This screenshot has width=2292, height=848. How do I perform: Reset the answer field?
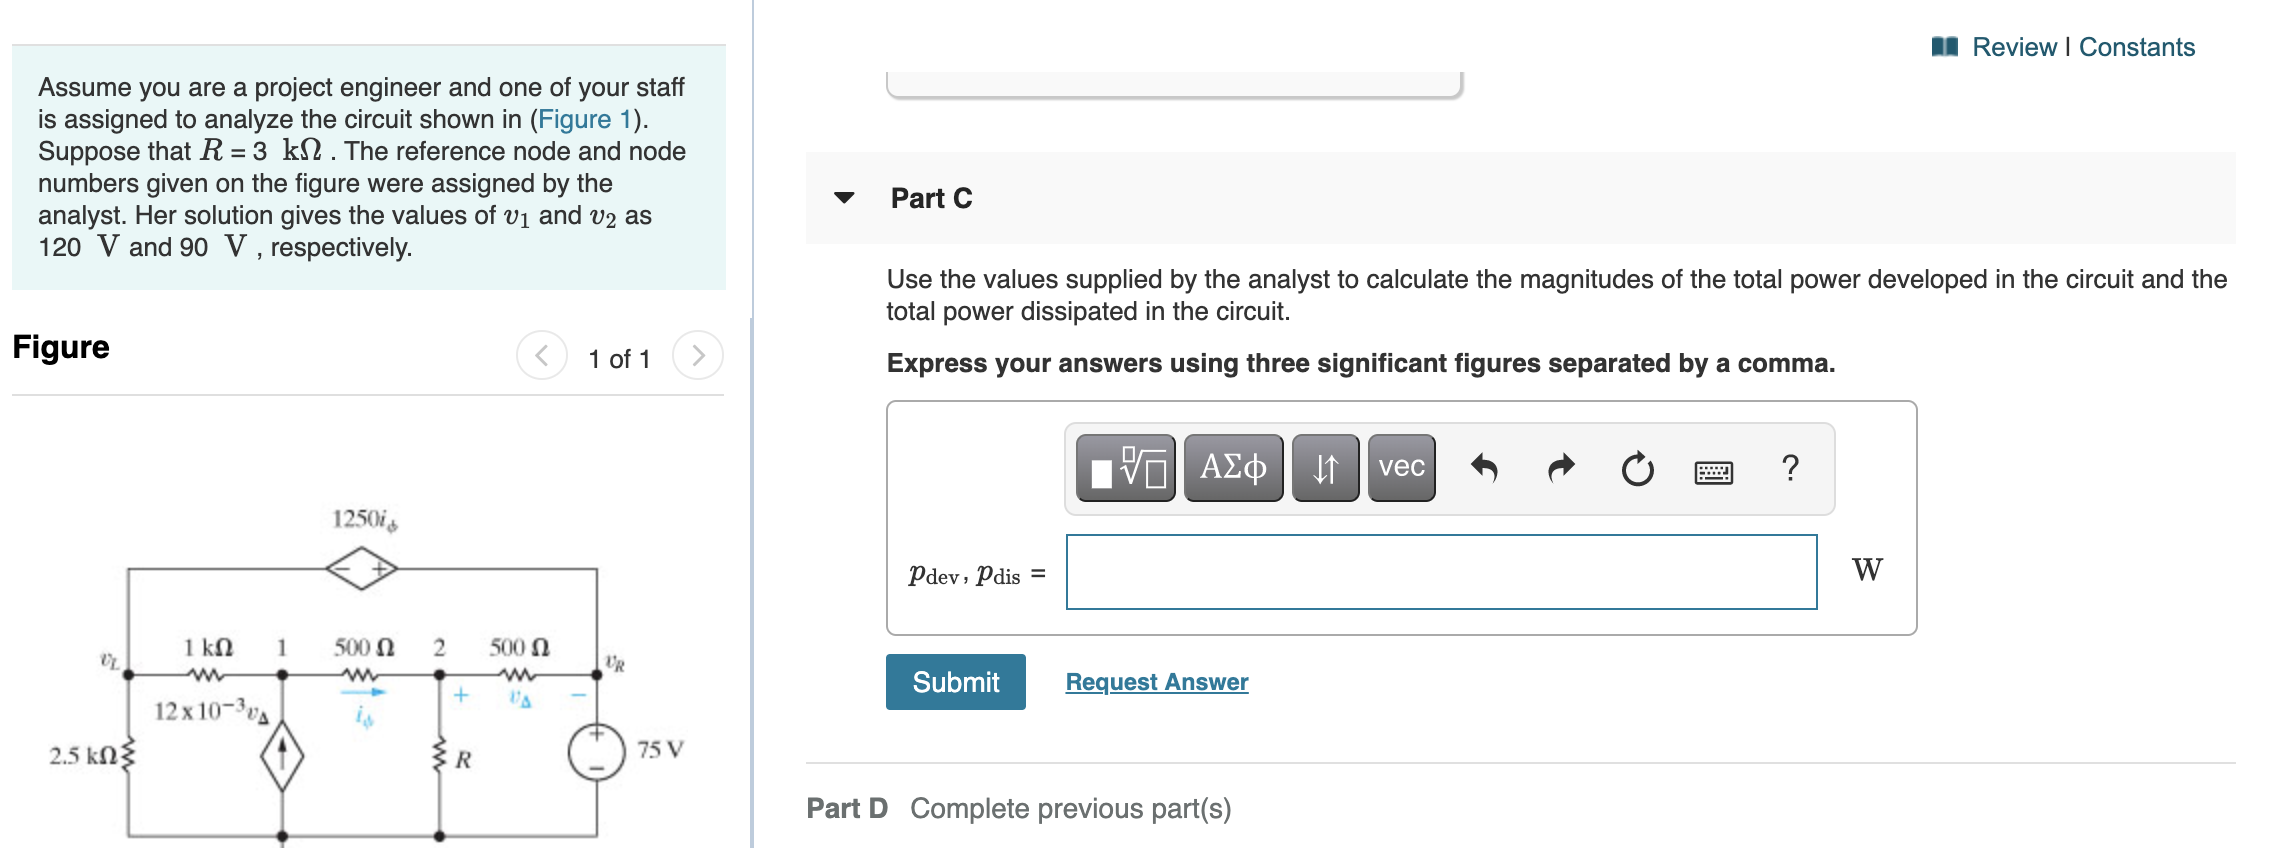(x=1637, y=466)
